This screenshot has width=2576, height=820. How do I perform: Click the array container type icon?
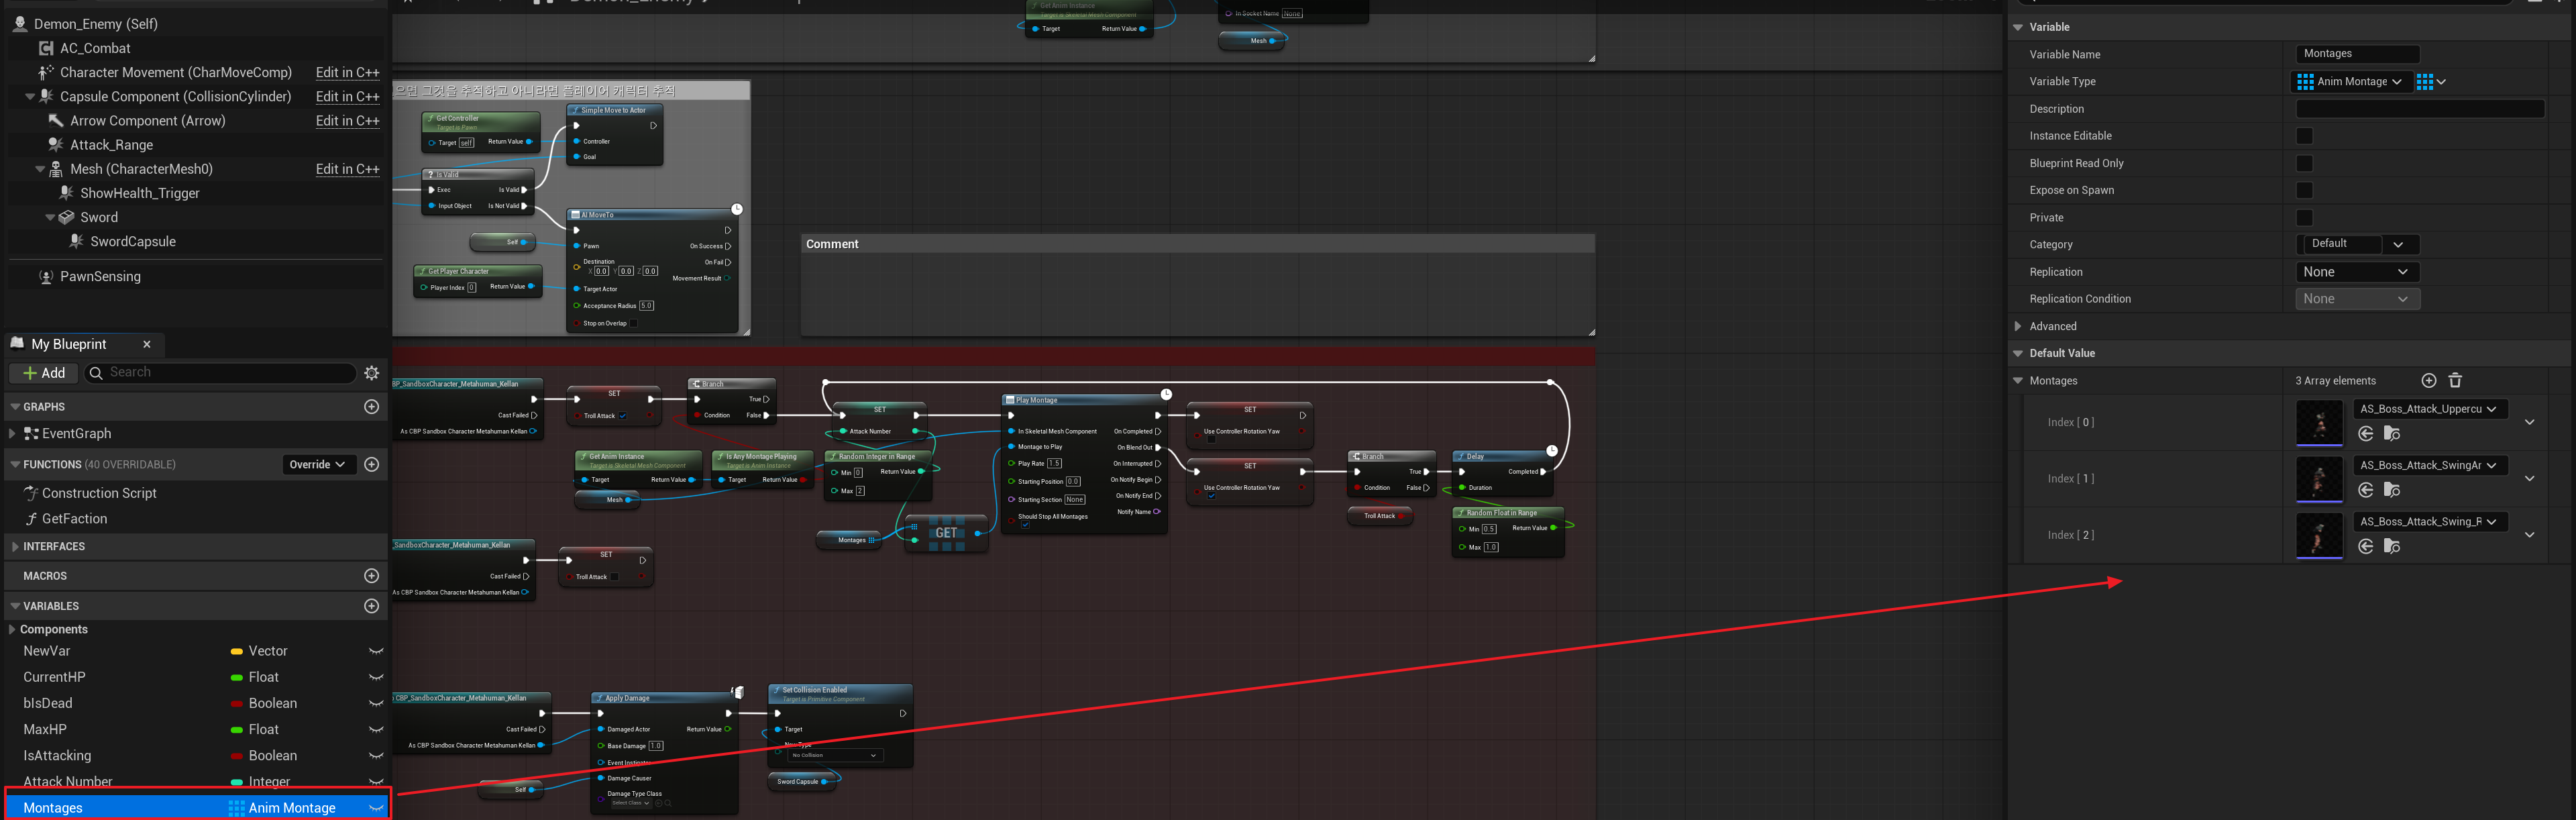click(2430, 82)
